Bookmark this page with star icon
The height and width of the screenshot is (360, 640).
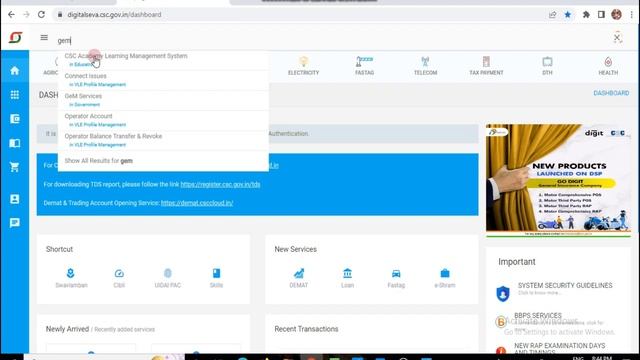(567, 15)
